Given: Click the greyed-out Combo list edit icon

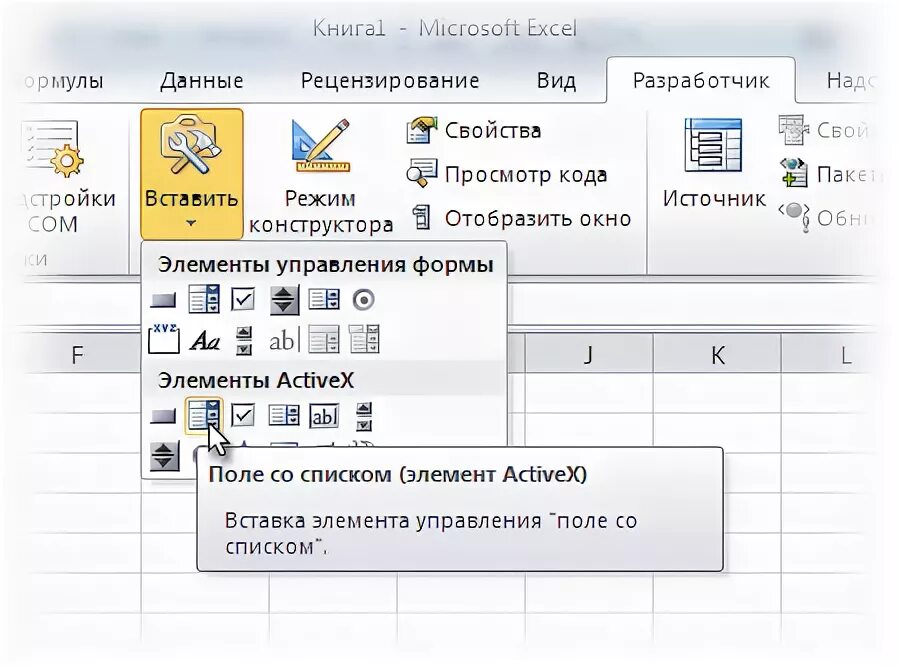Looking at the screenshot, I should (324, 339).
